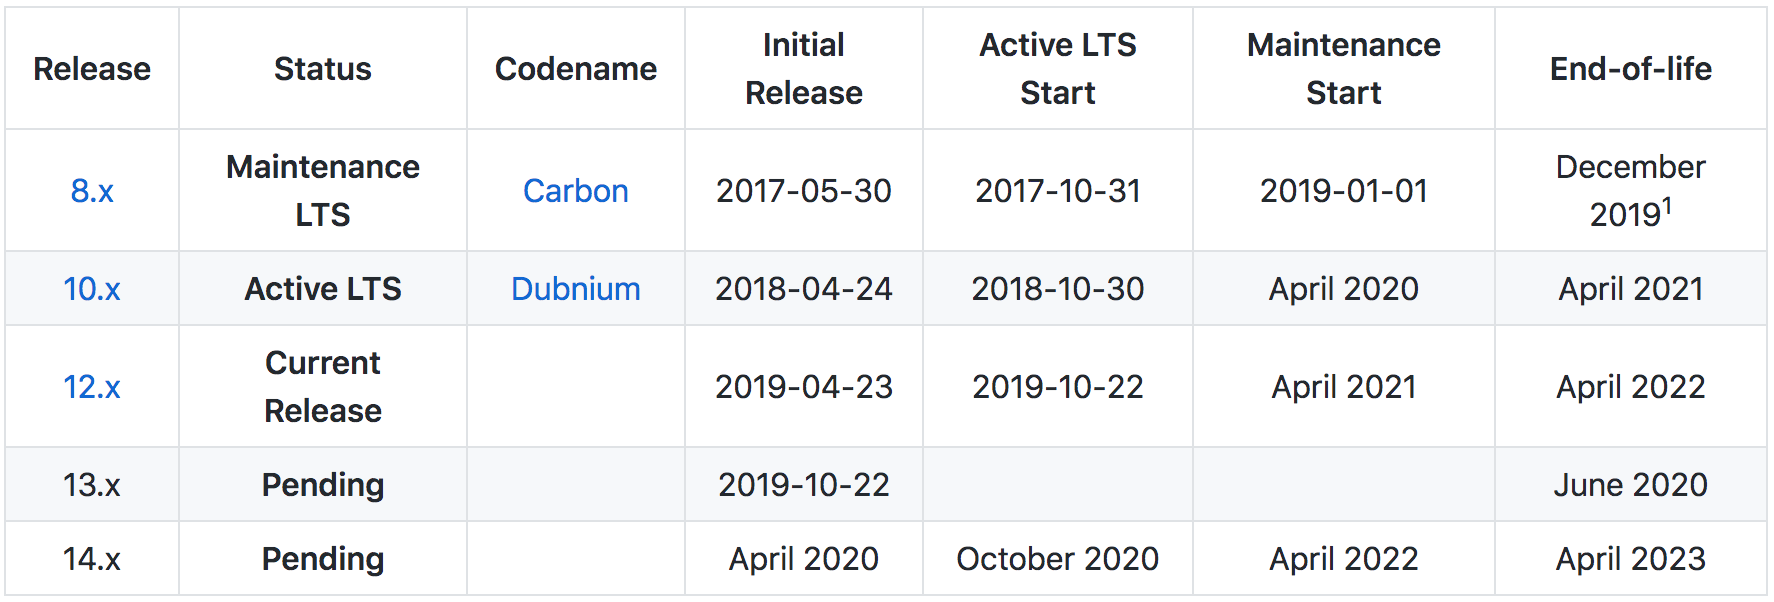
Task: Click the Current Release status cell
Action: pyautogui.click(x=323, y=387)
